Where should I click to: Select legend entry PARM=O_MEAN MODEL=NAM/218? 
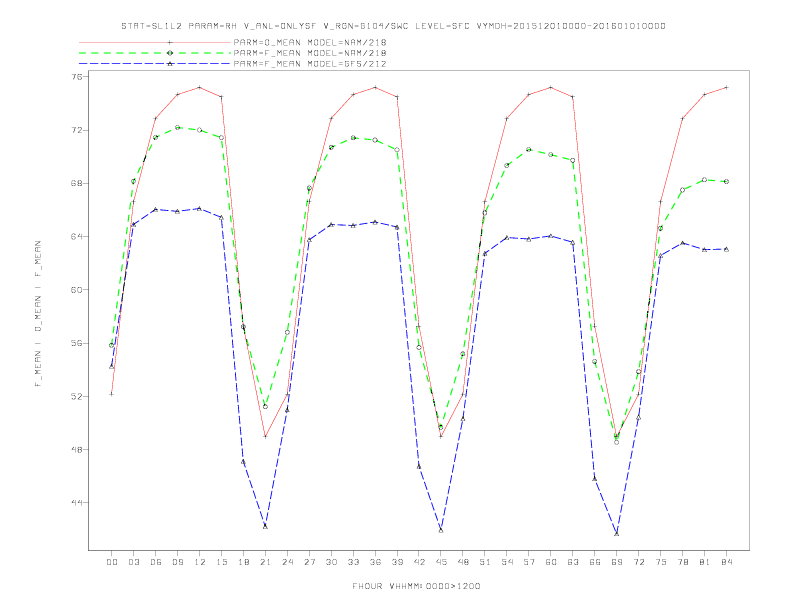pos(310,42)
